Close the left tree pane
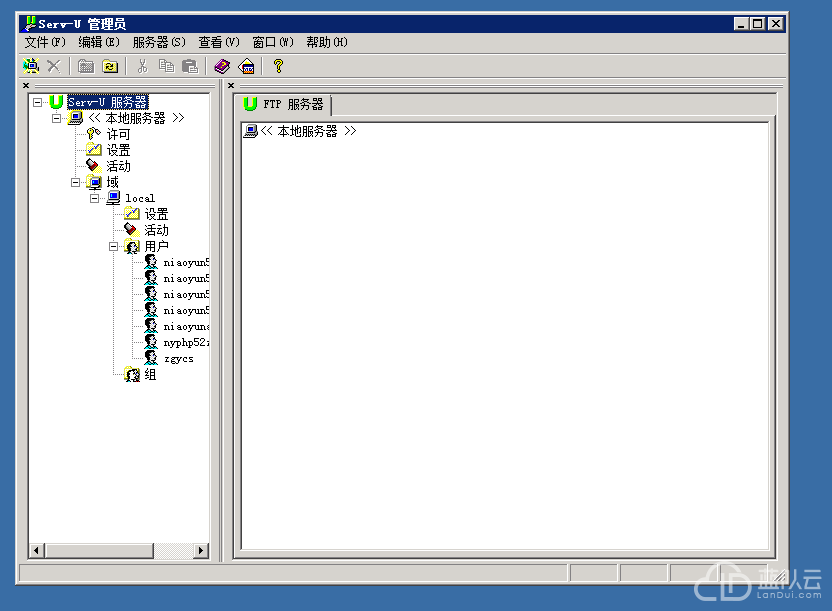This screenshot has width=832, height=611. pyautogui.click(x=25, y=85)
